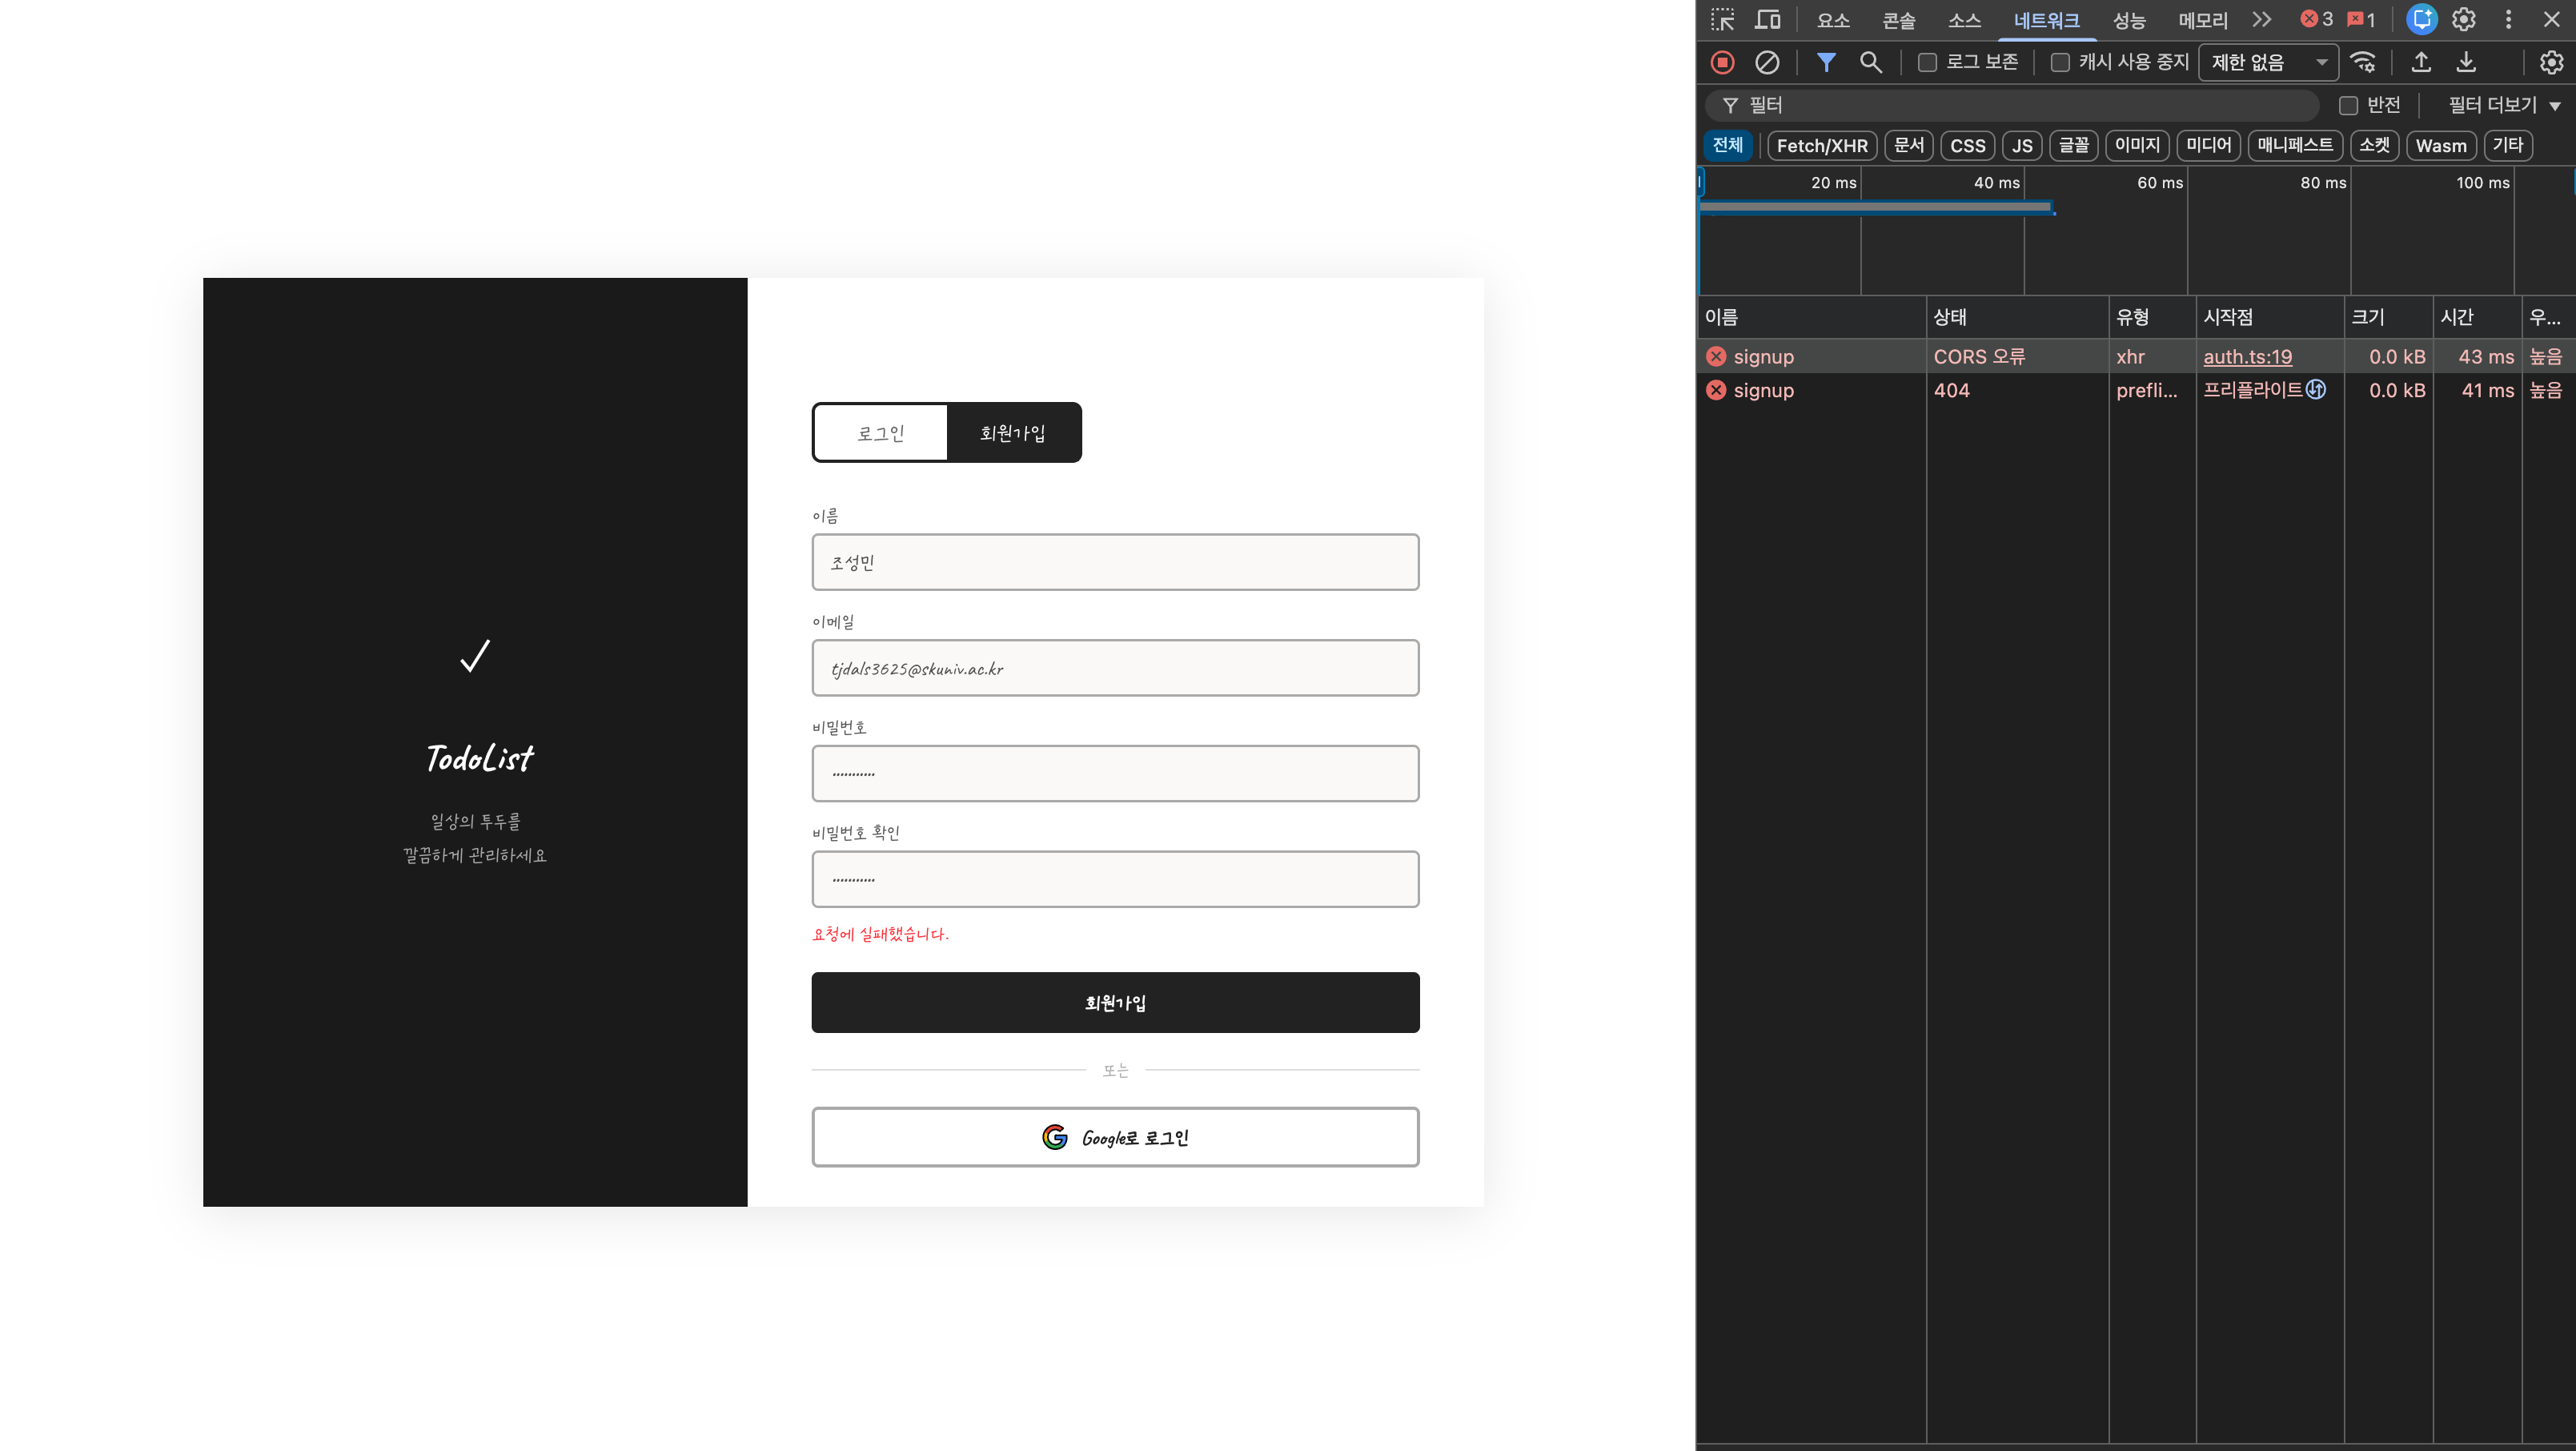Open AI assistance icon in DevTools
The height and width of the screenshot is (1451, 2576).
[x=2421, y=20]
